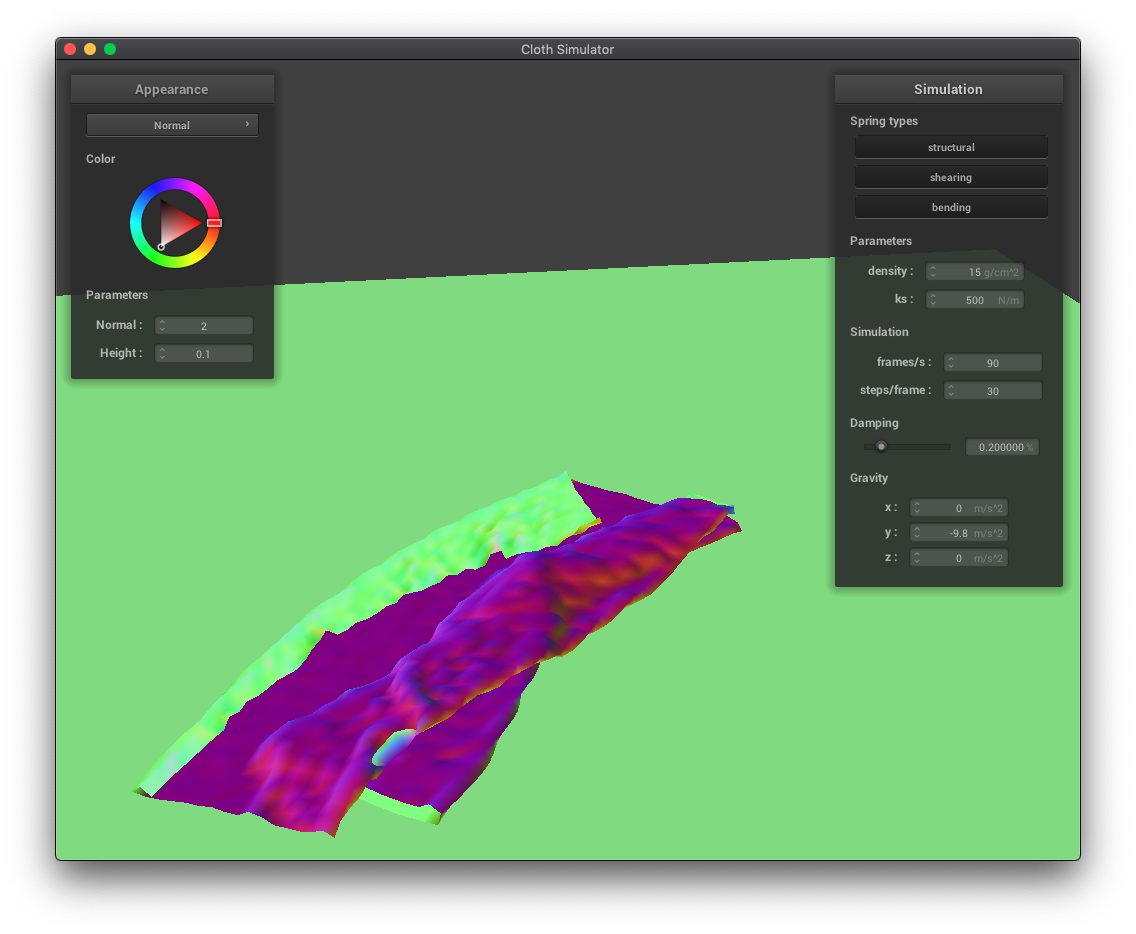Image resolution: width=1136 pixels, height=934 pixels.
Task: Click the 'Spring types' label
Action: (884, 120)
